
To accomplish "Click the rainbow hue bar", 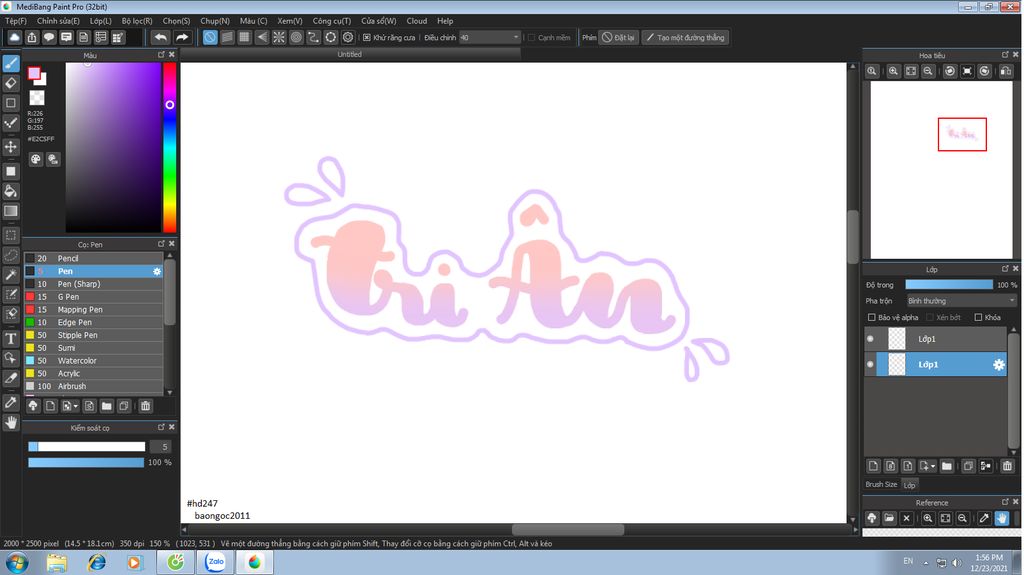I will 169,148.
